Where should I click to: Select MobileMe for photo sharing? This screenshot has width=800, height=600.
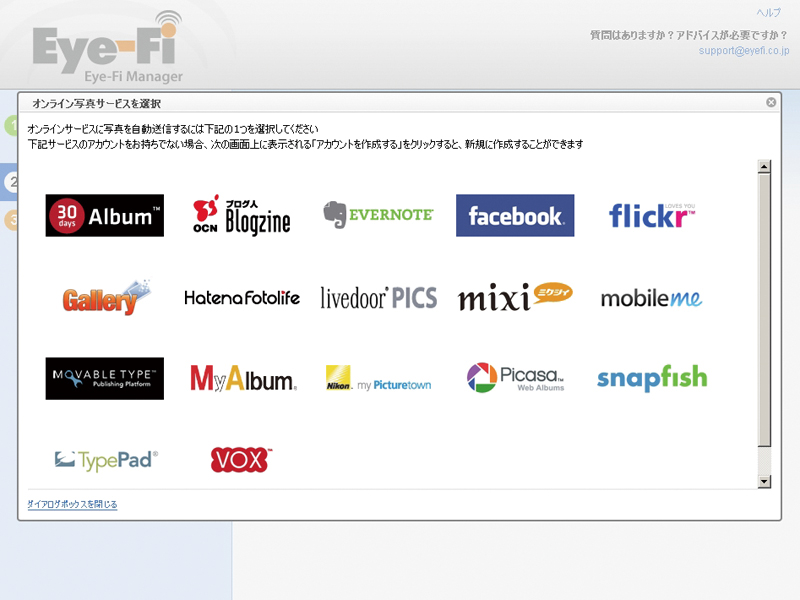pyautogui.click(x=651, y=297)
